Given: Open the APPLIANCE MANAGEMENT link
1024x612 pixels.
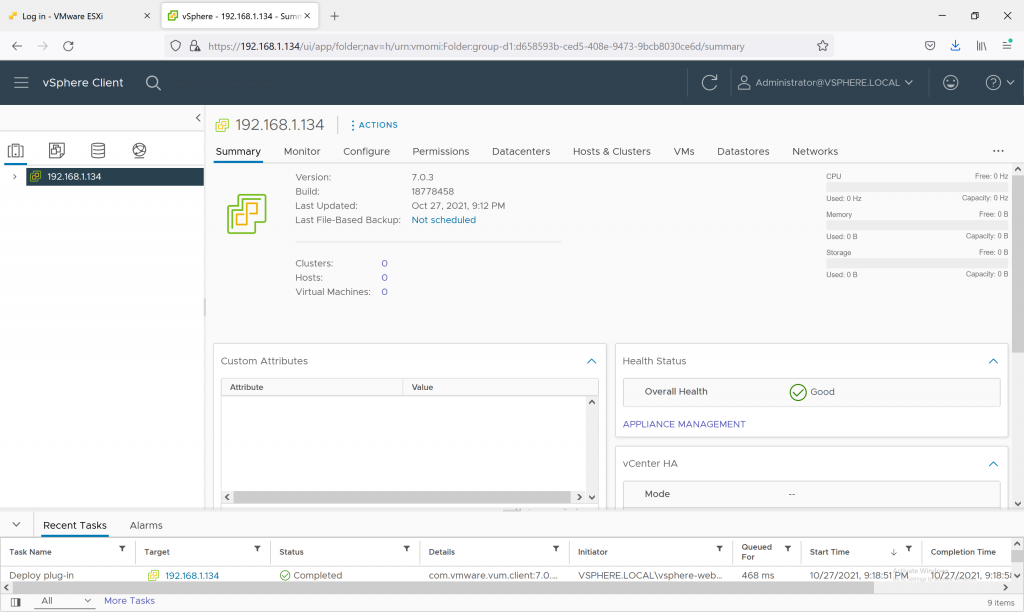Looking at the screenshot, I should pos(684,424).
